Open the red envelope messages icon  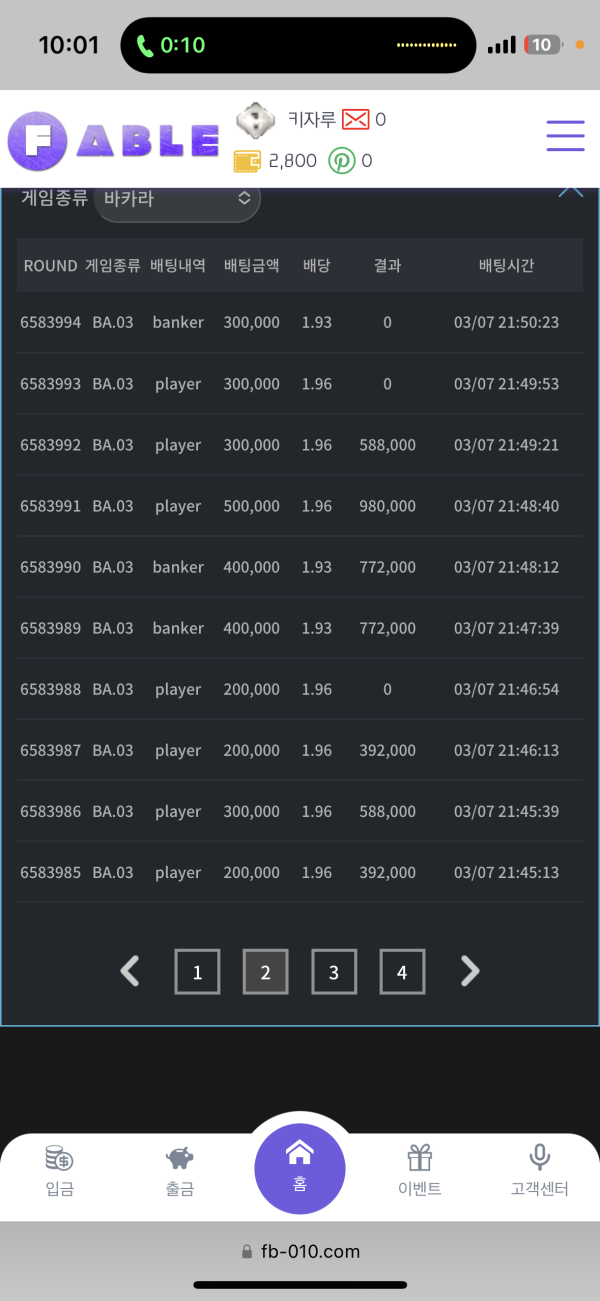click(355, 120)
